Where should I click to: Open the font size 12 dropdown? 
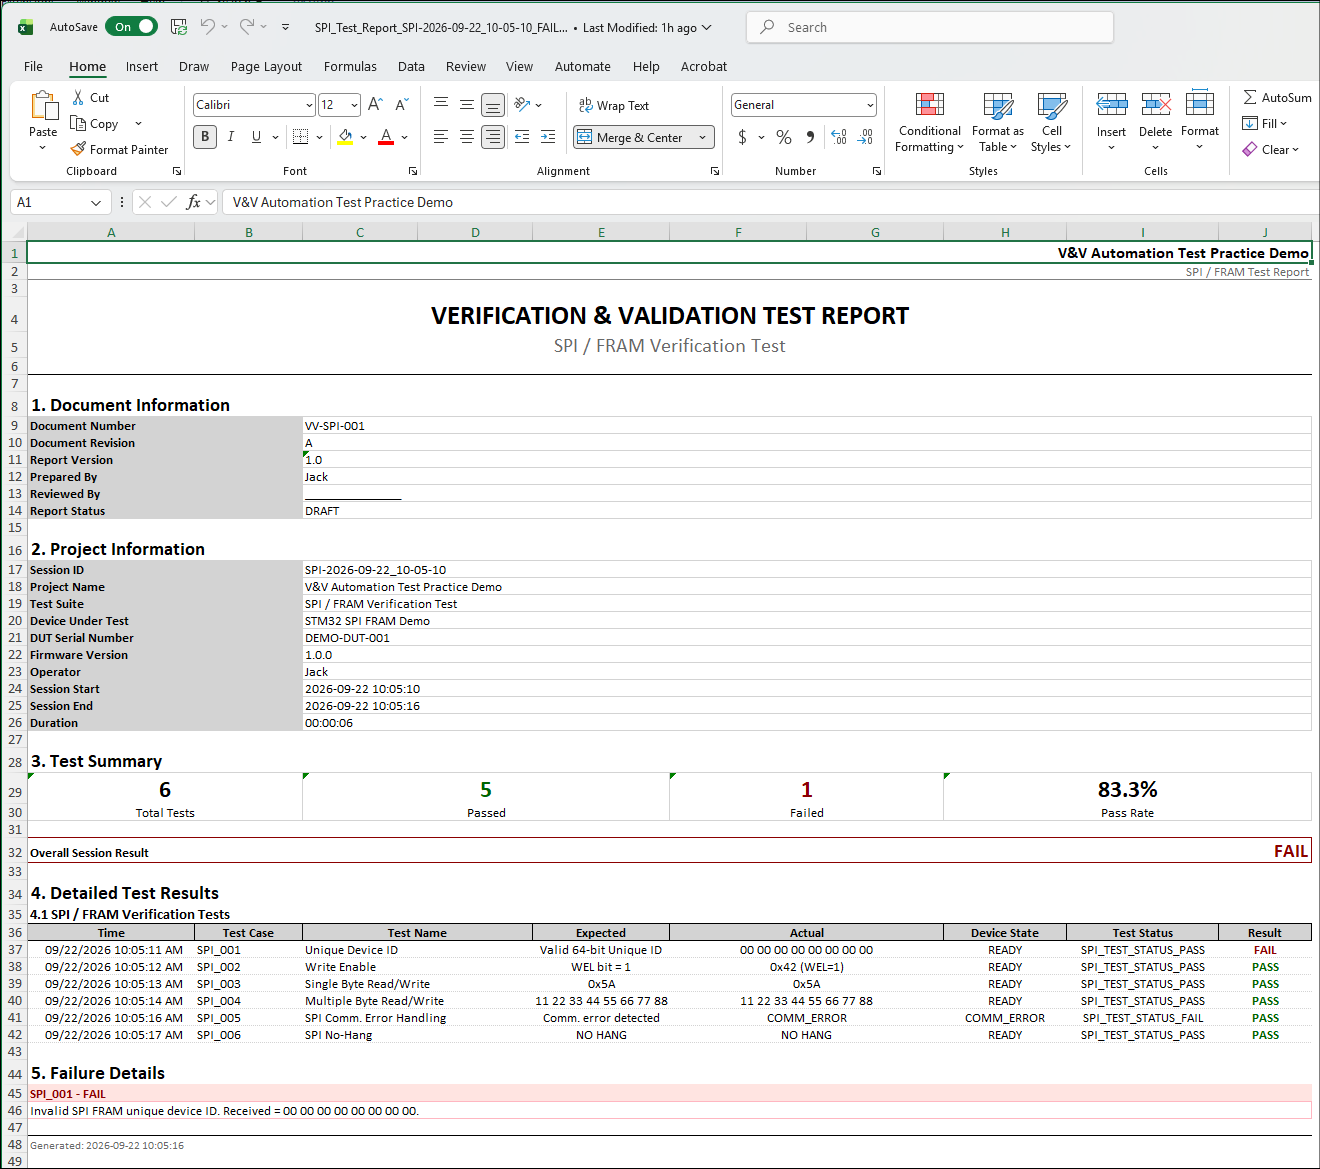pos(354,105)
